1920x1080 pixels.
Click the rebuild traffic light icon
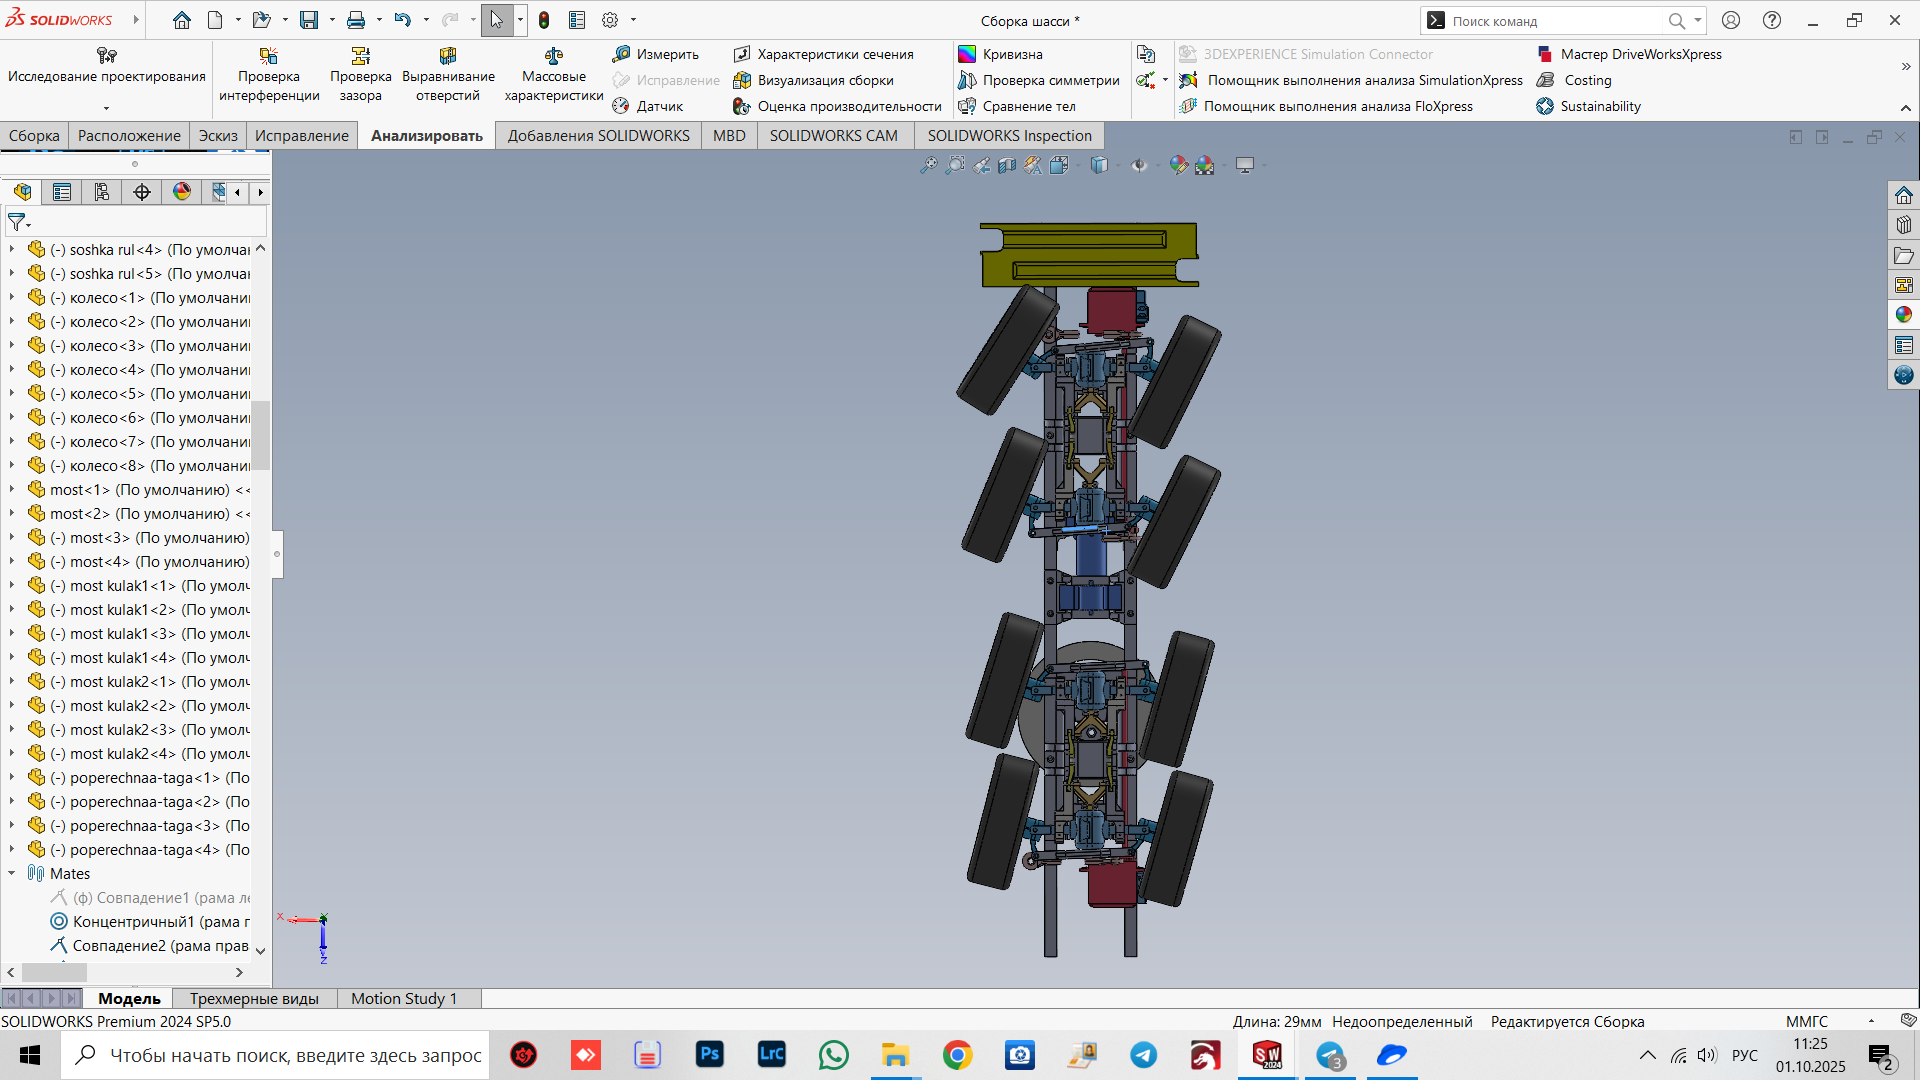tap(544, 20)
